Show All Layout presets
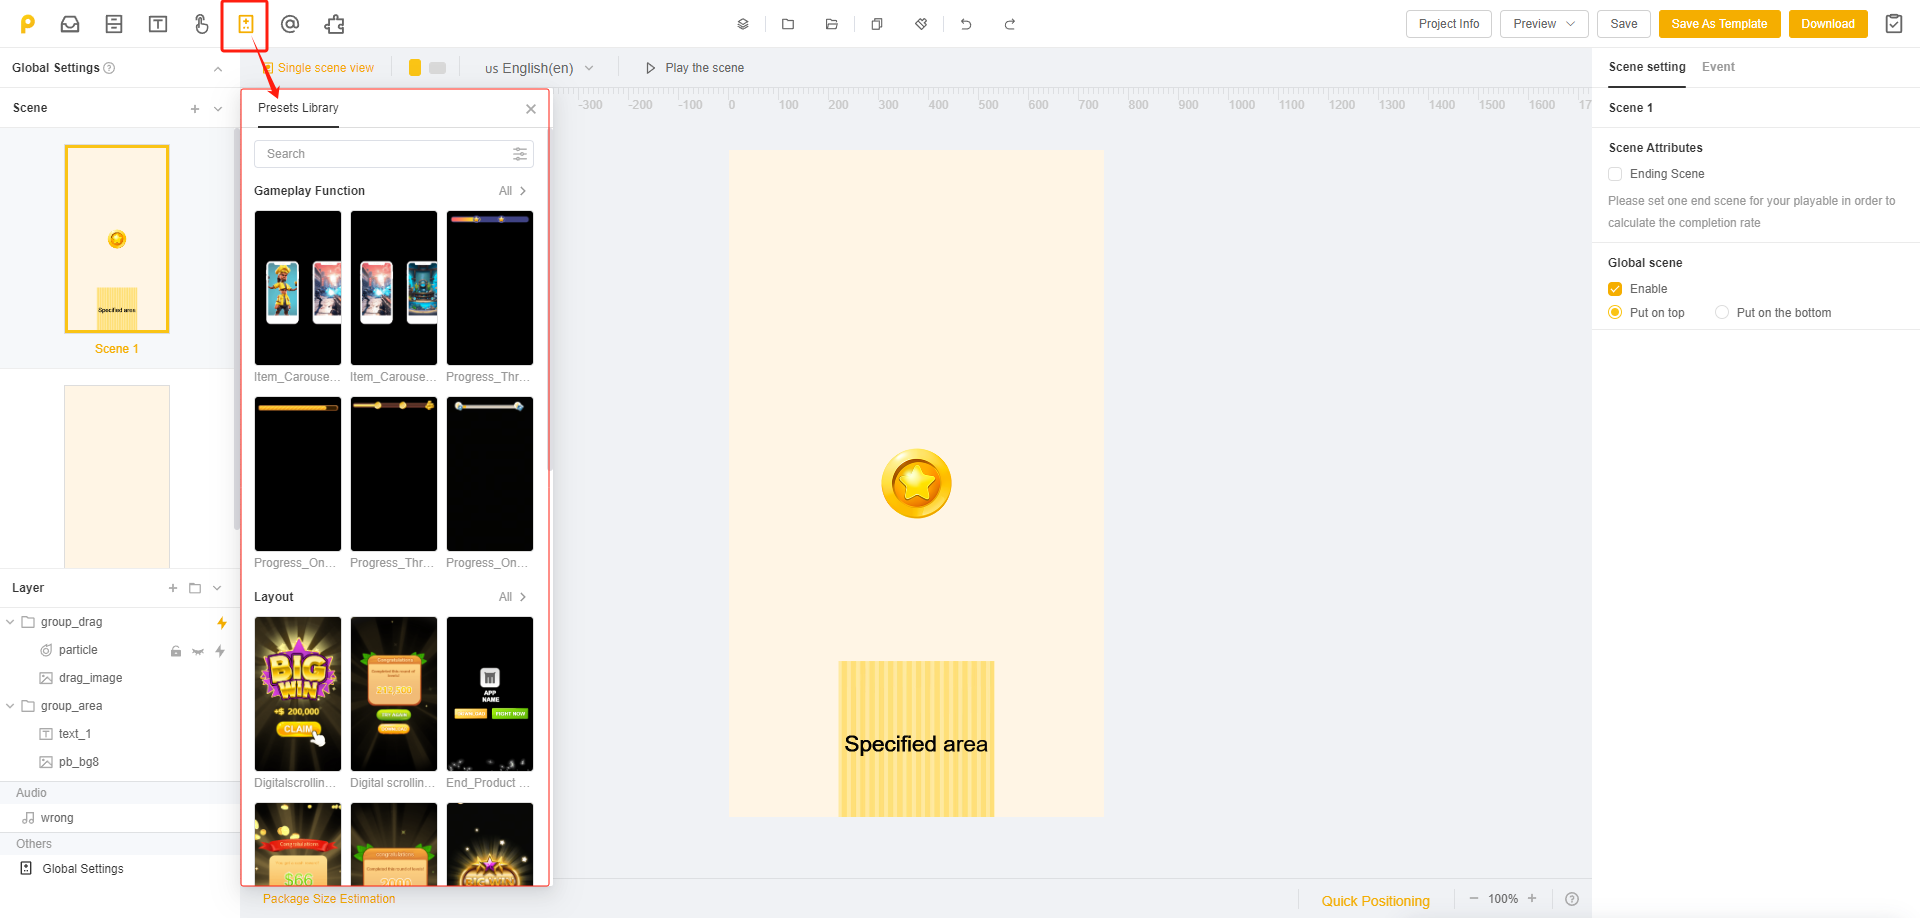1920x918 pixels. [512, 597]
